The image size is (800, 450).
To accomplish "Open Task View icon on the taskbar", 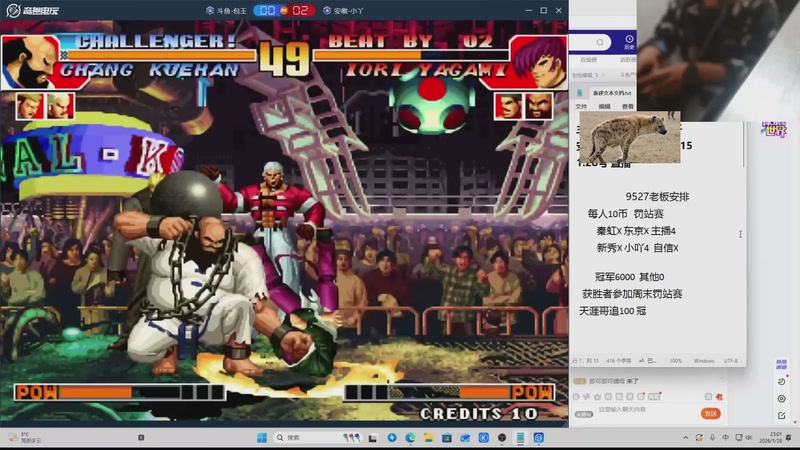I will point(373,438).
